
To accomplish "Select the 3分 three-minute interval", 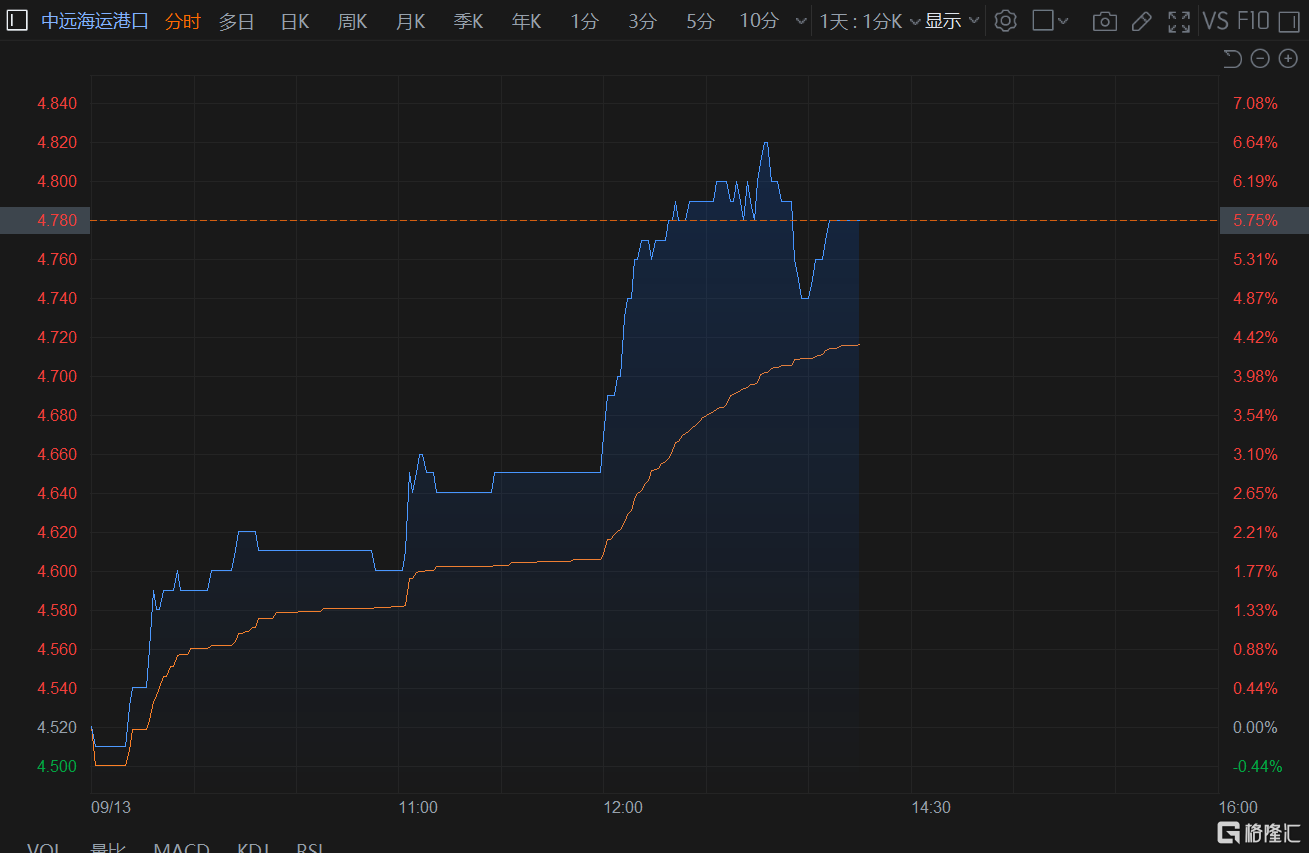I will click(642, 21).
